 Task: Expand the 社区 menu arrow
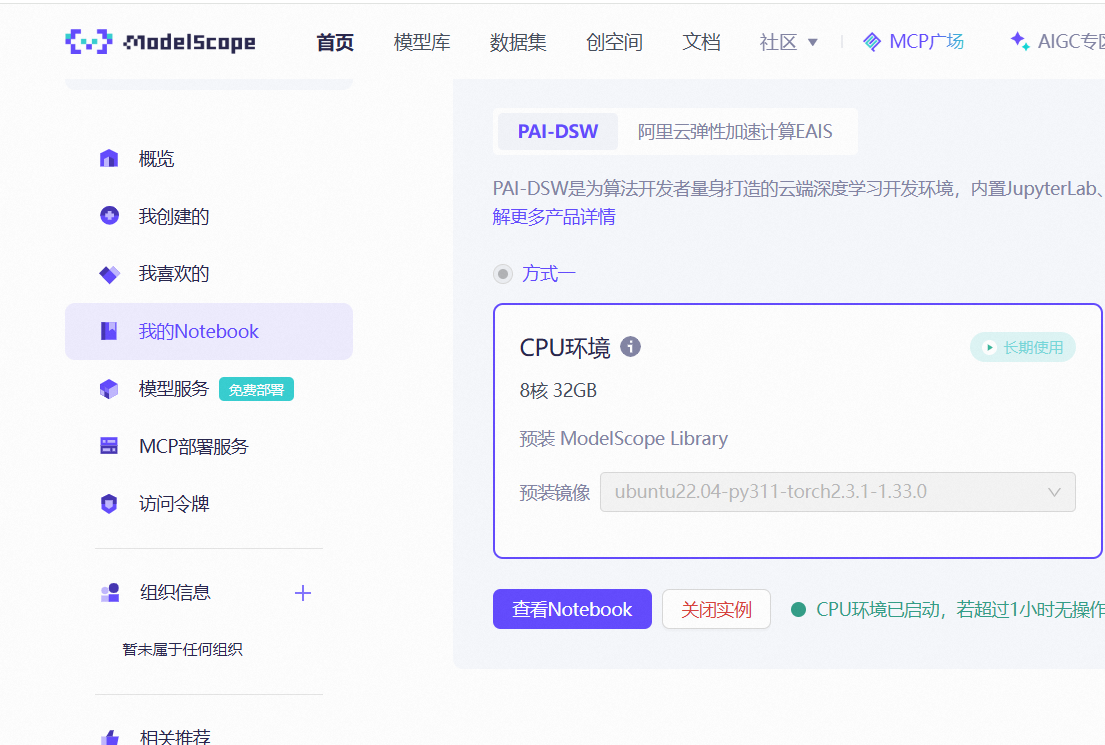[813, 42]
